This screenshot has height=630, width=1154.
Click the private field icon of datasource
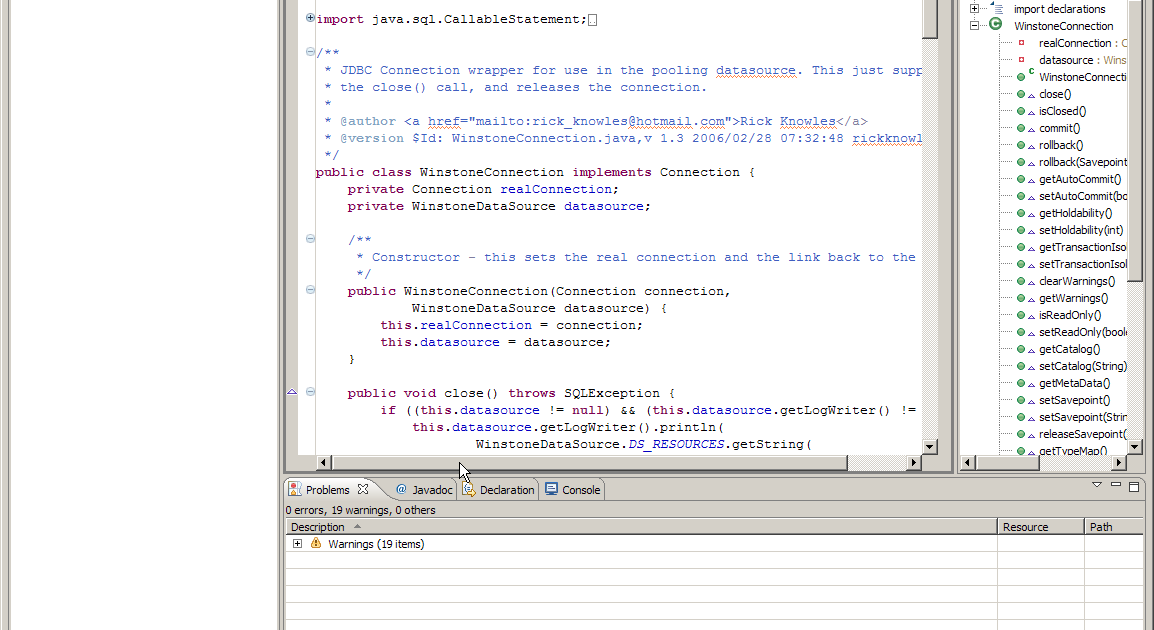click(x=1022, y=60)
